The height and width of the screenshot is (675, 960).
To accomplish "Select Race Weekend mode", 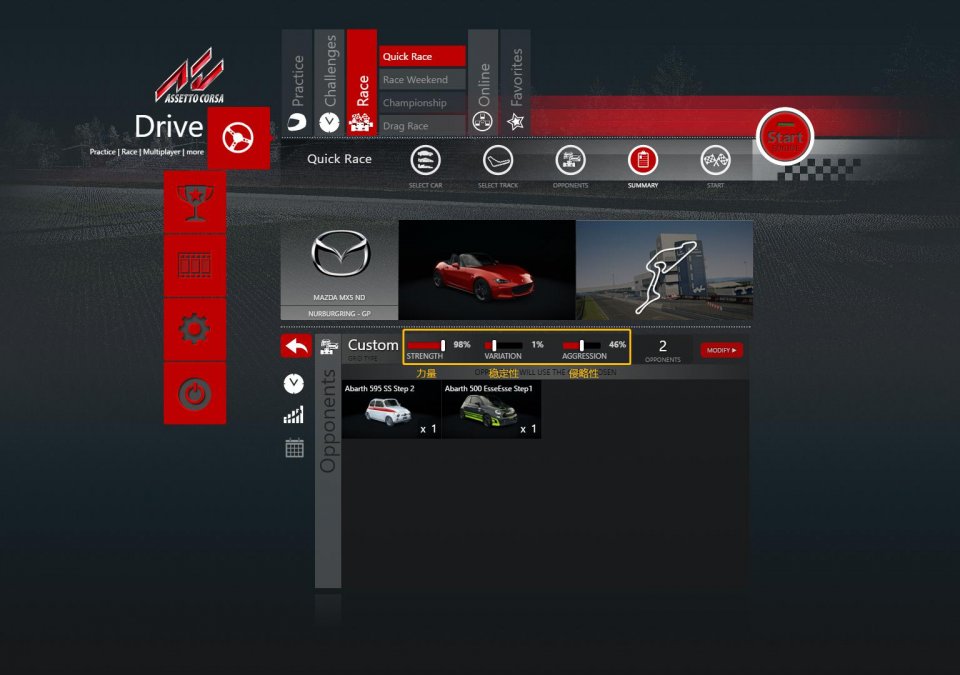I will (422, 80).
